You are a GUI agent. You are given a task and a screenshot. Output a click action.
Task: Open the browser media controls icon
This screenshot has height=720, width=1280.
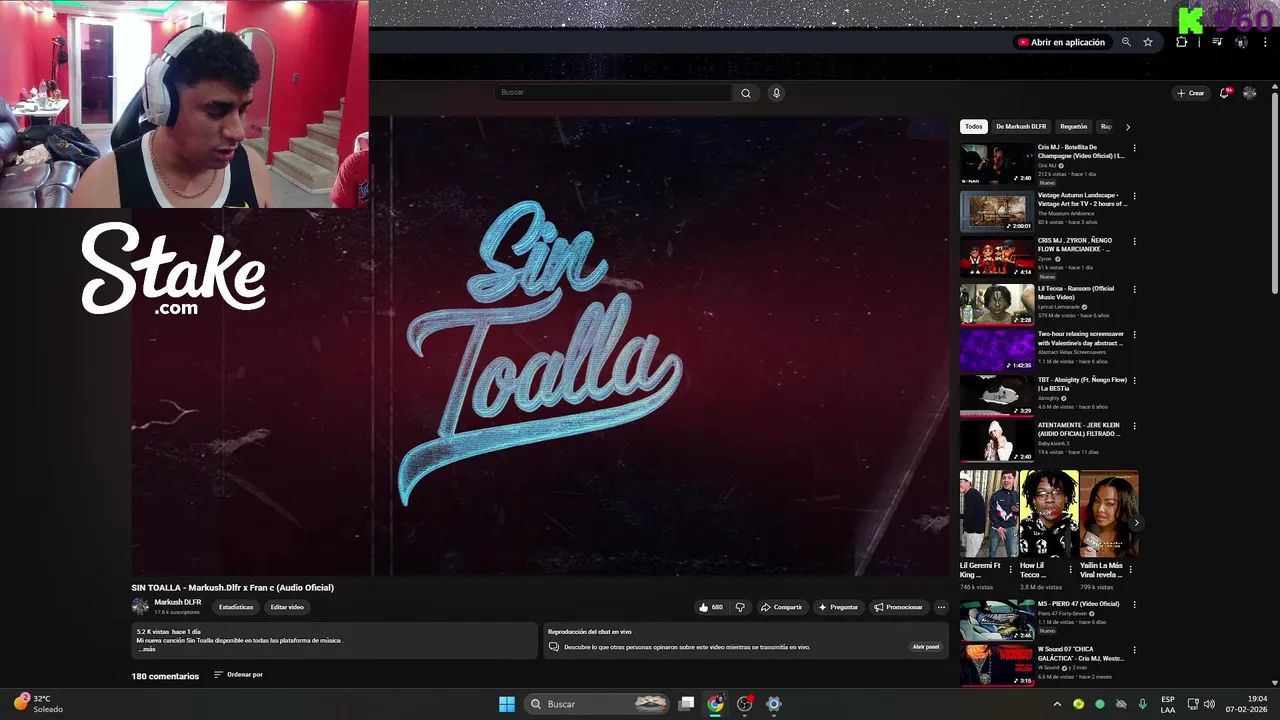click(x=1217, y=42)
